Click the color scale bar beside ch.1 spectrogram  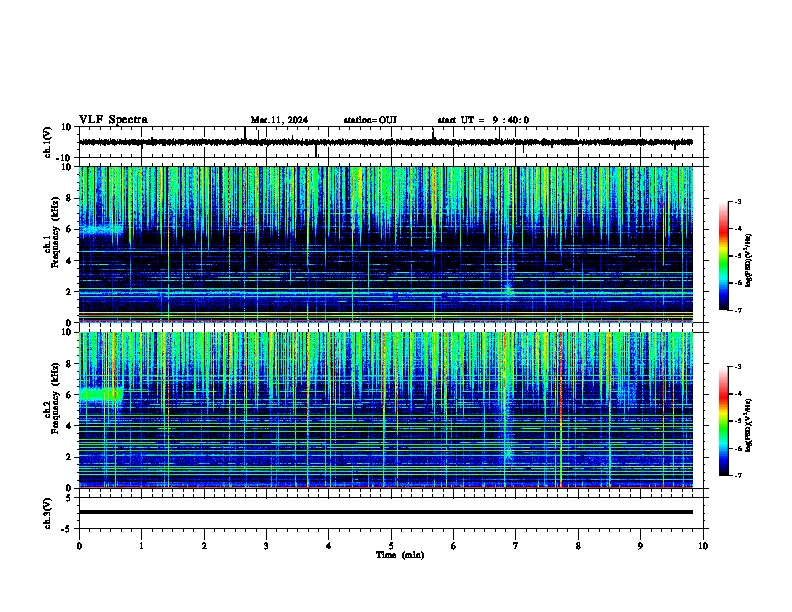(x=724, y=256)
